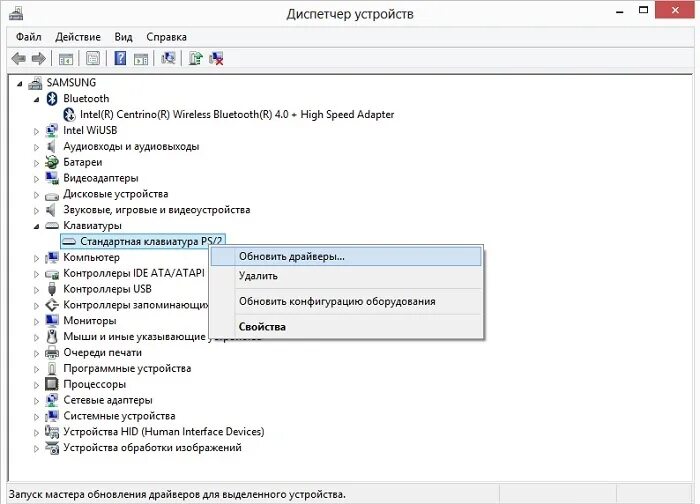Select the Intel Centrino Bluetooth adapter icon

click(x=69, y=115)
